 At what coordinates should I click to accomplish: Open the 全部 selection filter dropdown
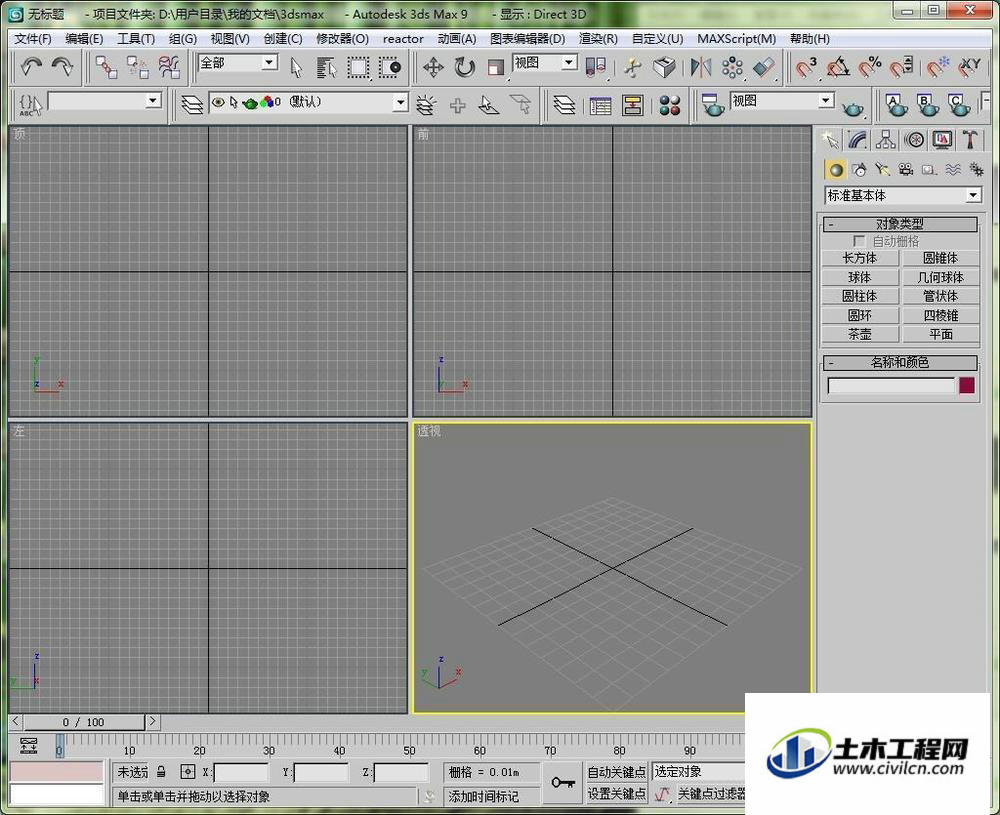(270, 62)
